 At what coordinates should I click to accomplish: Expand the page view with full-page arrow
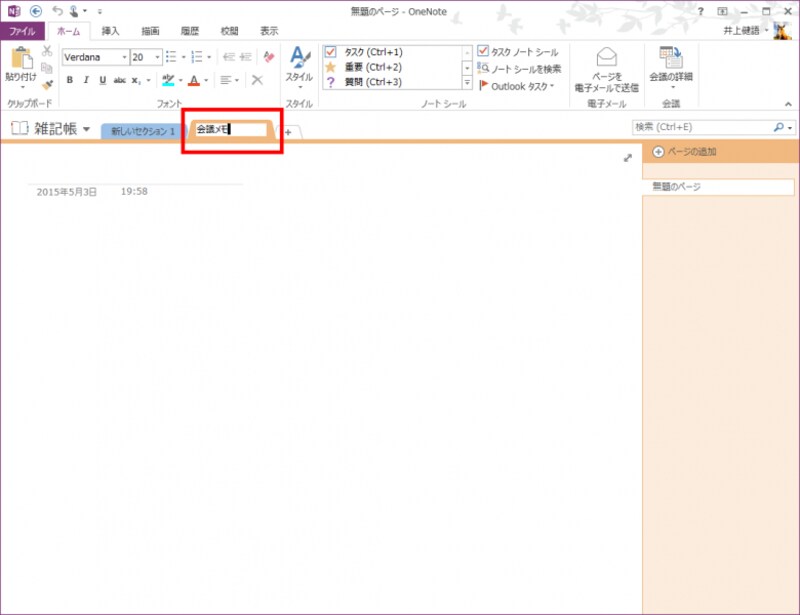pos(628,158)
